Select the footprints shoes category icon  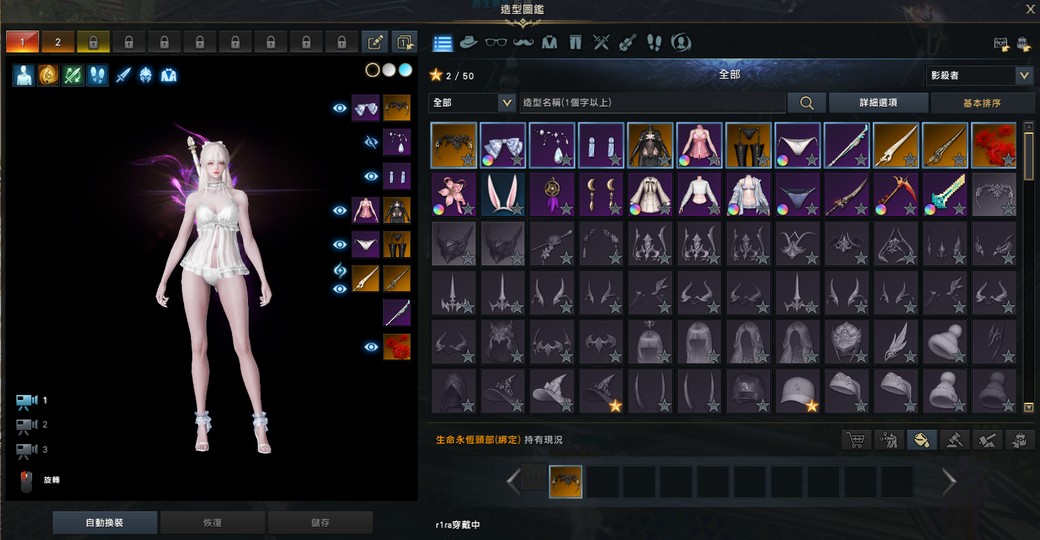click(x=654, y=43)
